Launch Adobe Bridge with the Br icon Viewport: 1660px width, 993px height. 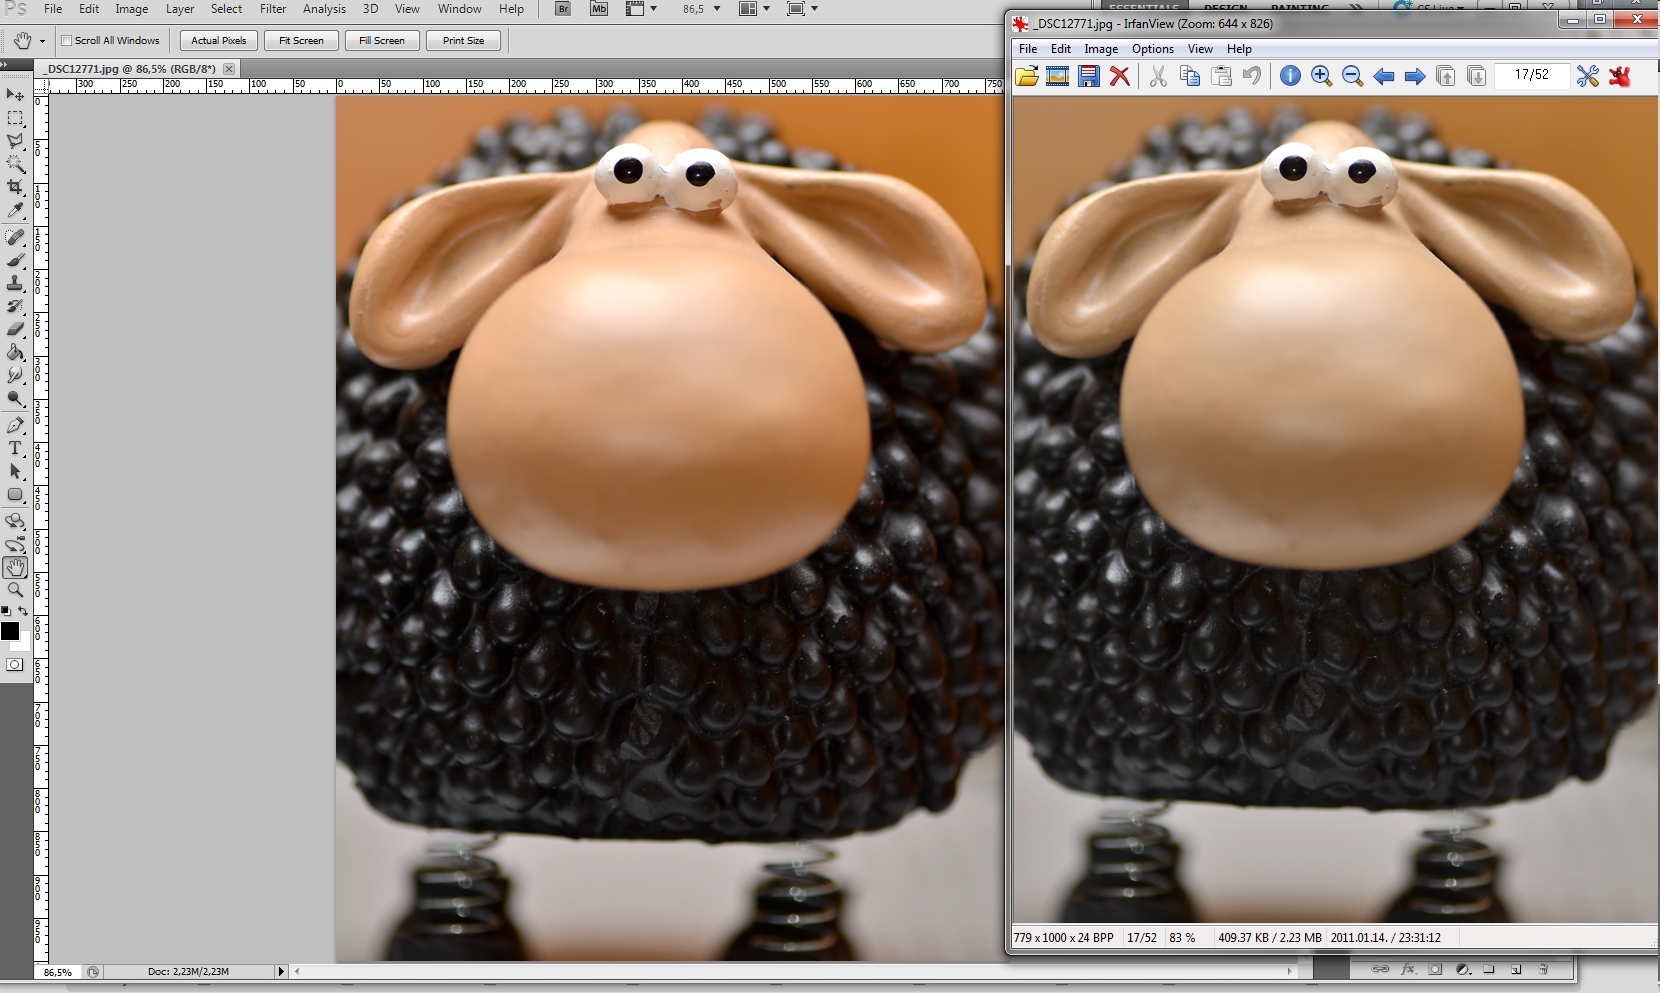point(563,9)
